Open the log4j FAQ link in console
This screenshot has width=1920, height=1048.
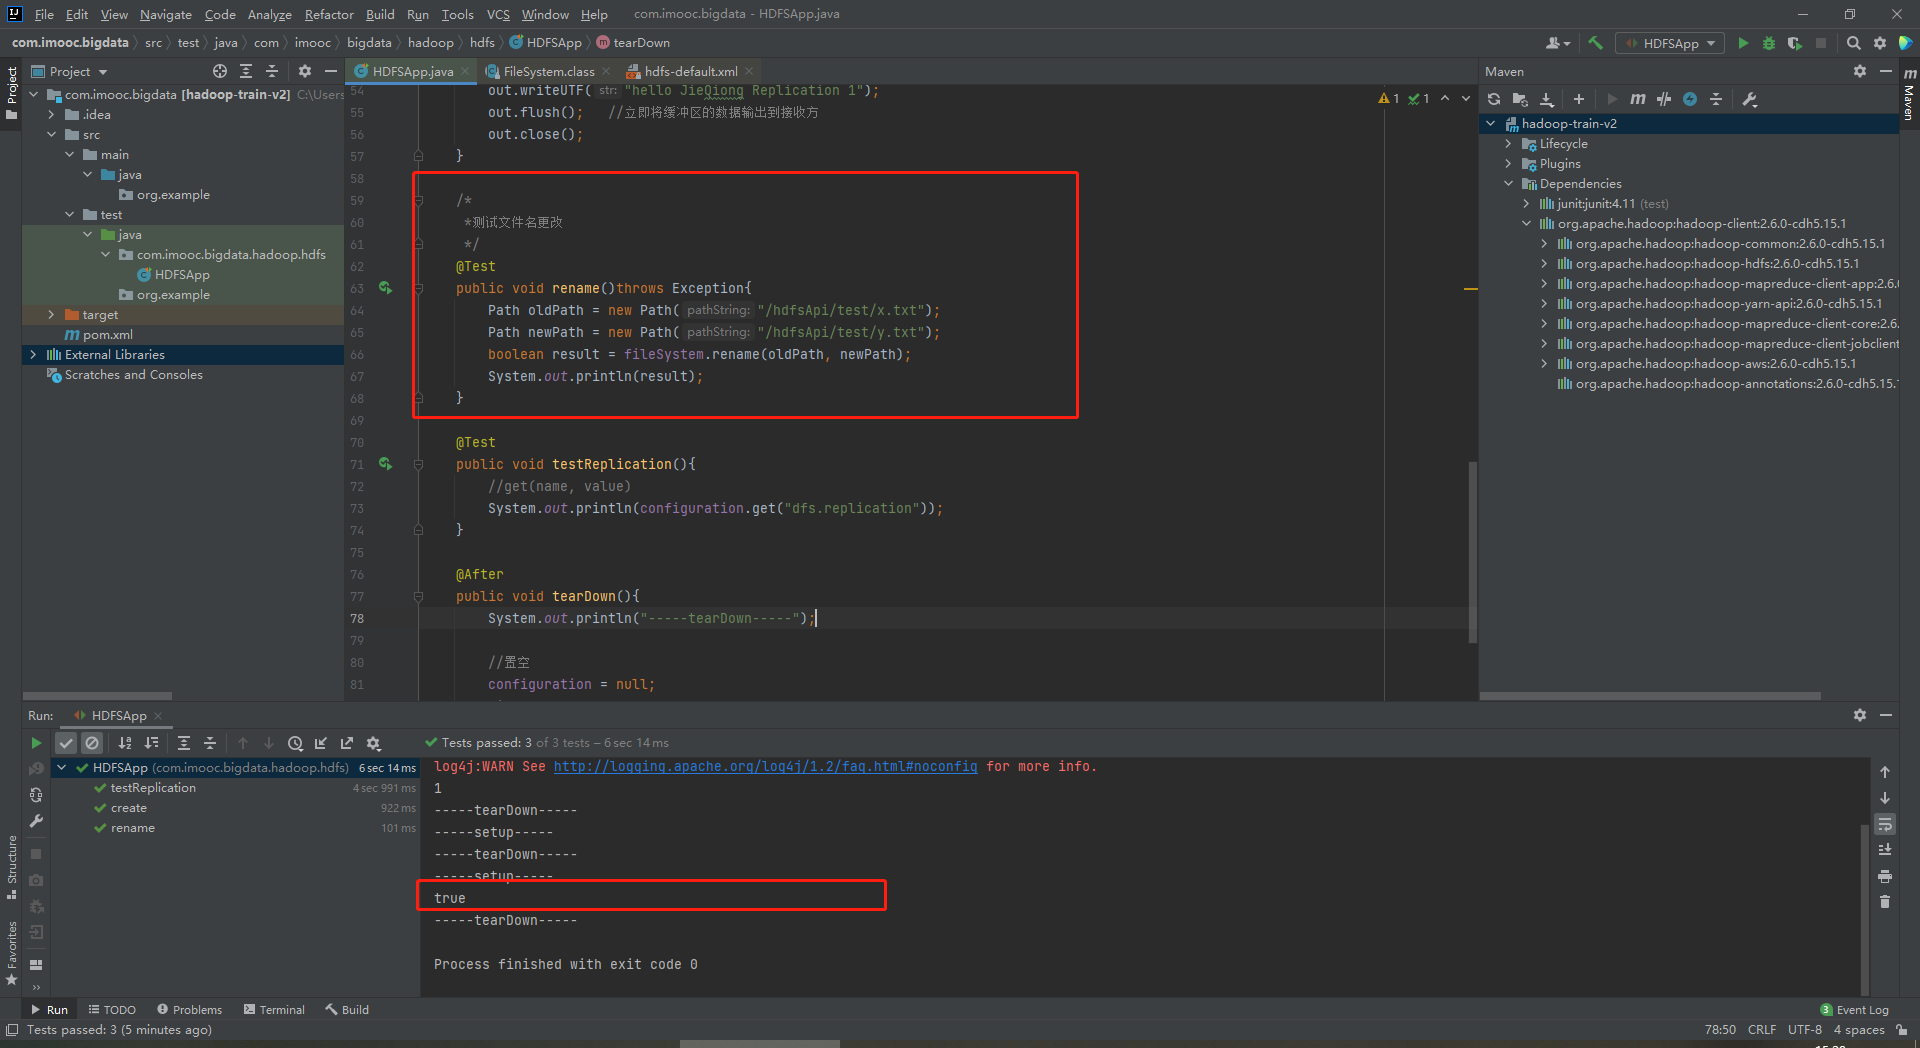click(766, 767)
